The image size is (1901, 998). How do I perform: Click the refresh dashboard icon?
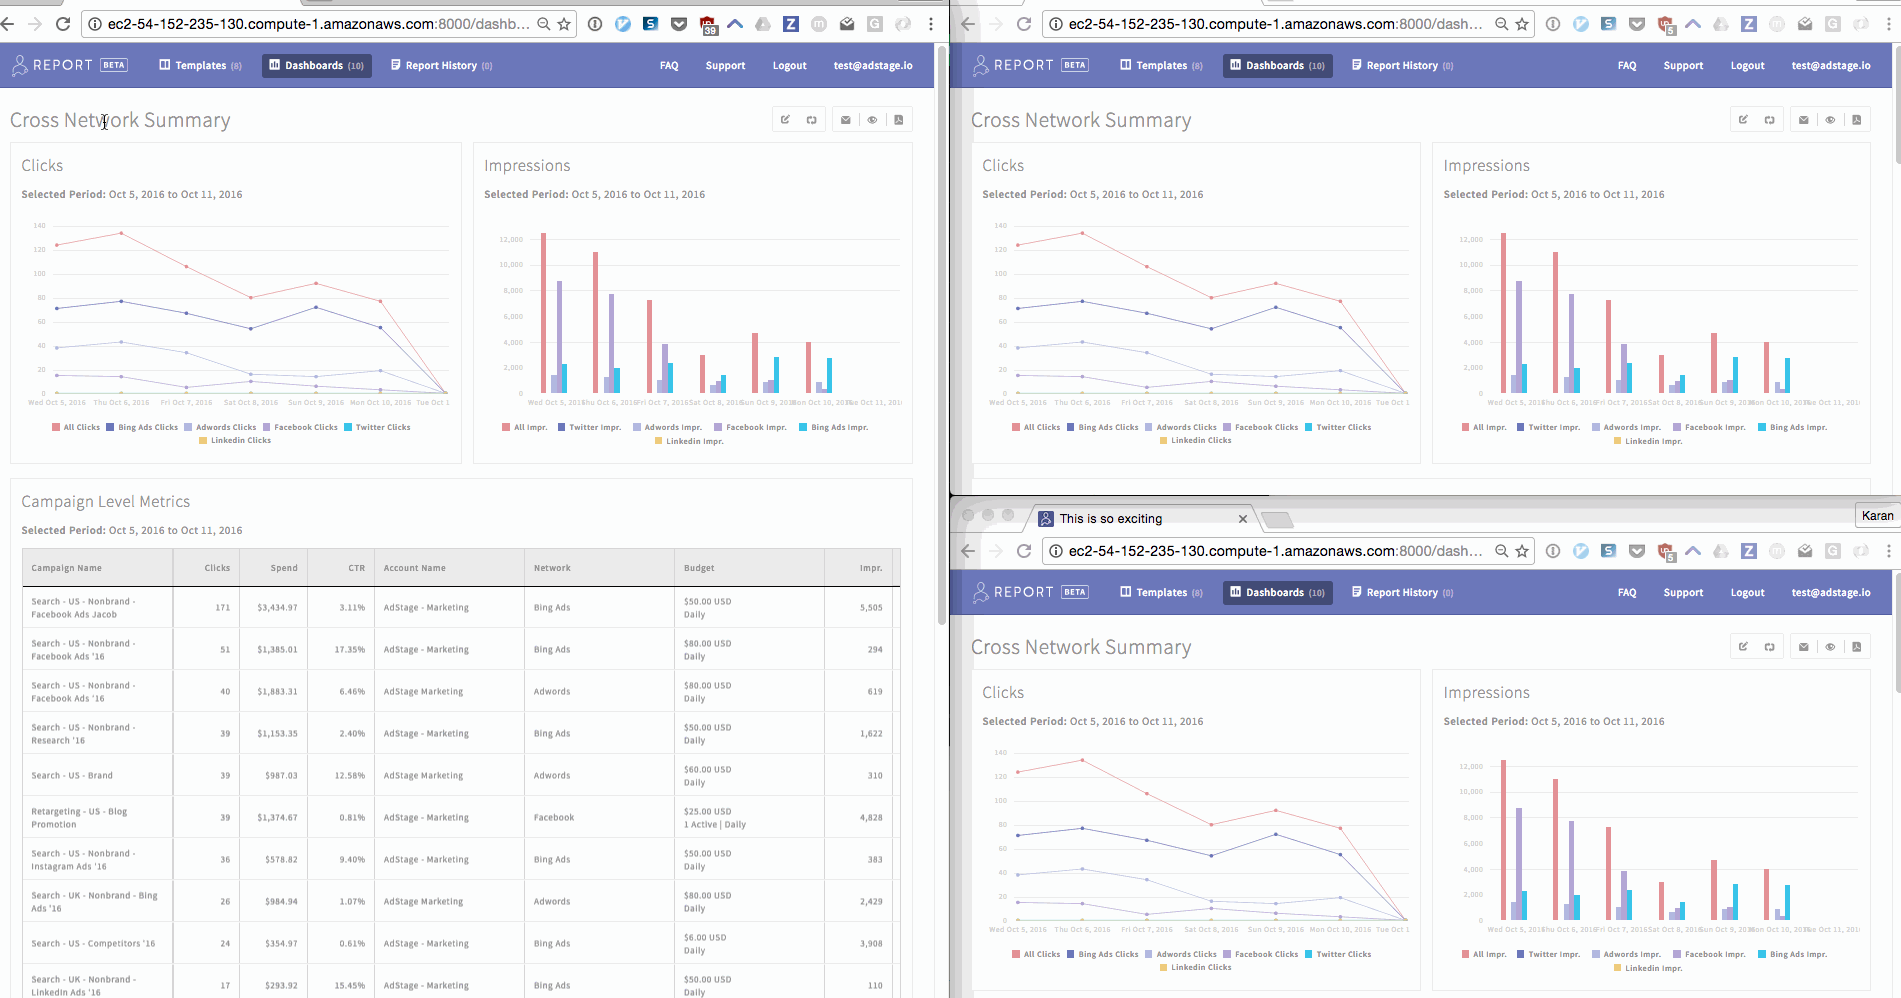tap(811, 119)
